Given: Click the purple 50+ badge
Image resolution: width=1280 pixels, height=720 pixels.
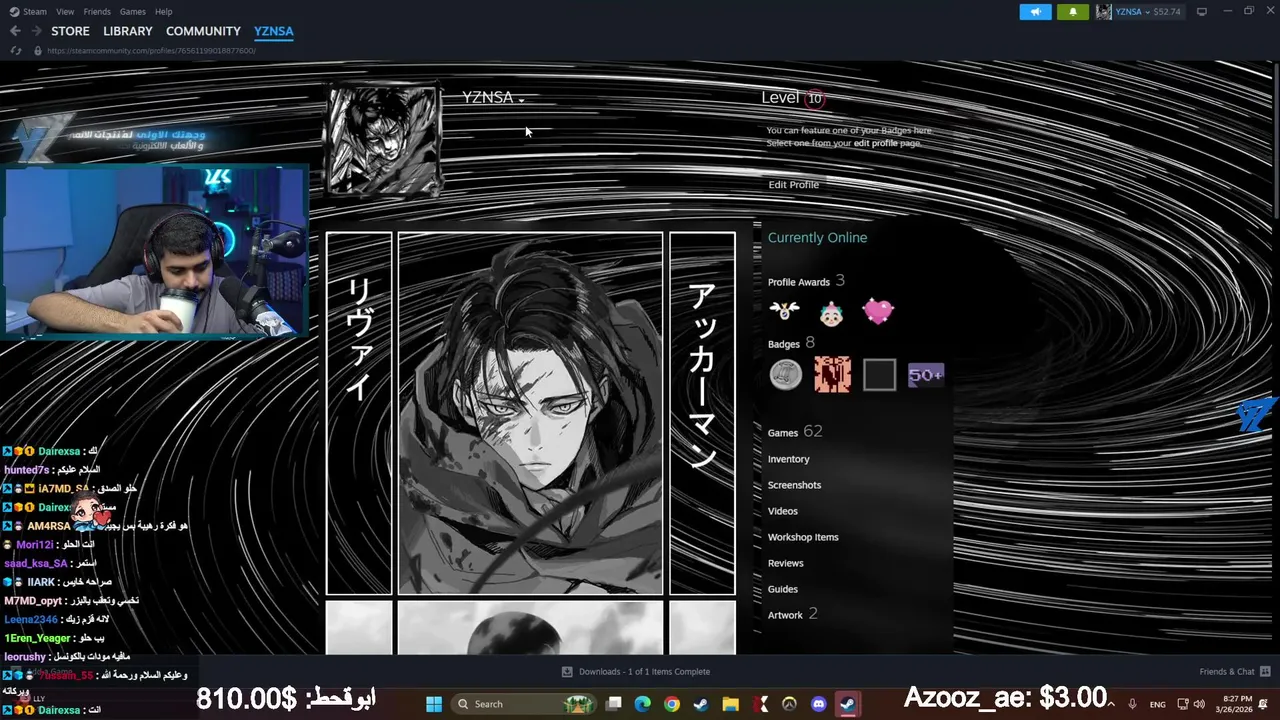Looking at the screenshot, I should click(926, 375).
